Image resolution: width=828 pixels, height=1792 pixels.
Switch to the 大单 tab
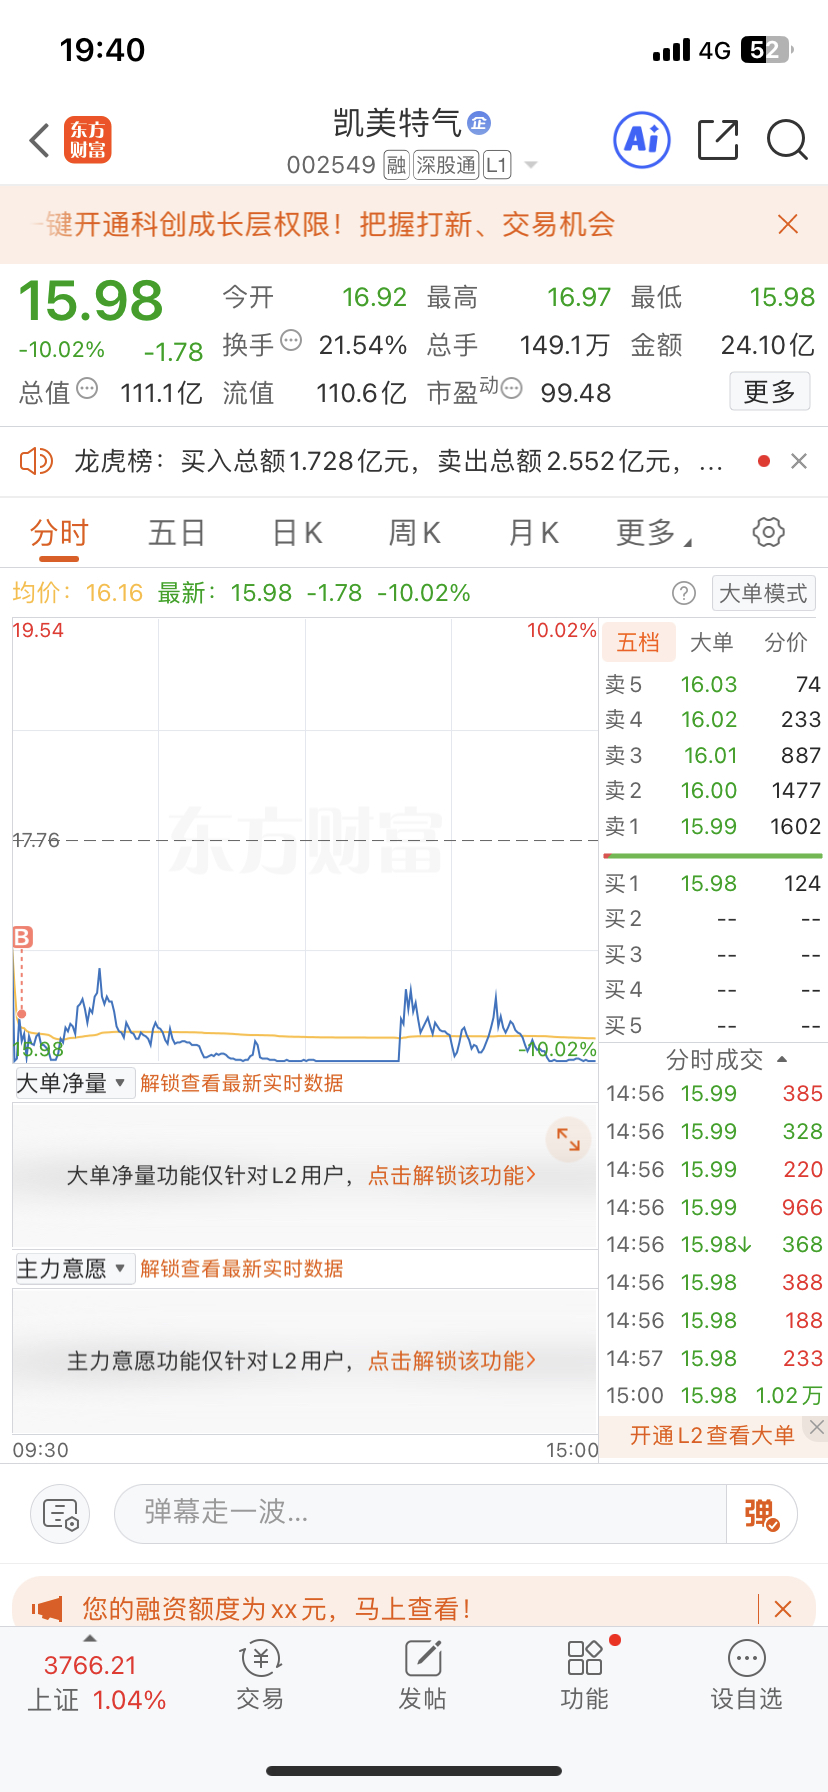point(711,642)
